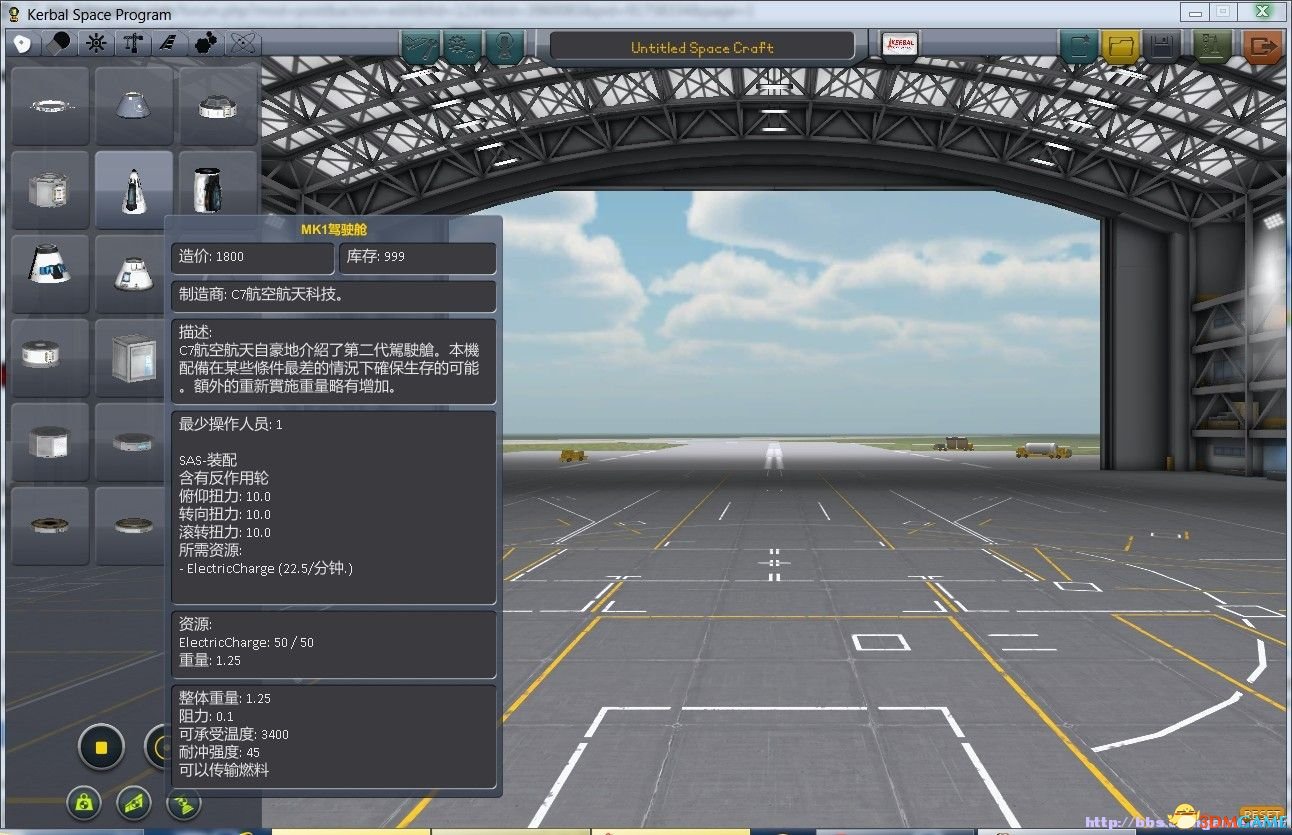Edit the Untitled Space Craft name field

coord(702,47)
